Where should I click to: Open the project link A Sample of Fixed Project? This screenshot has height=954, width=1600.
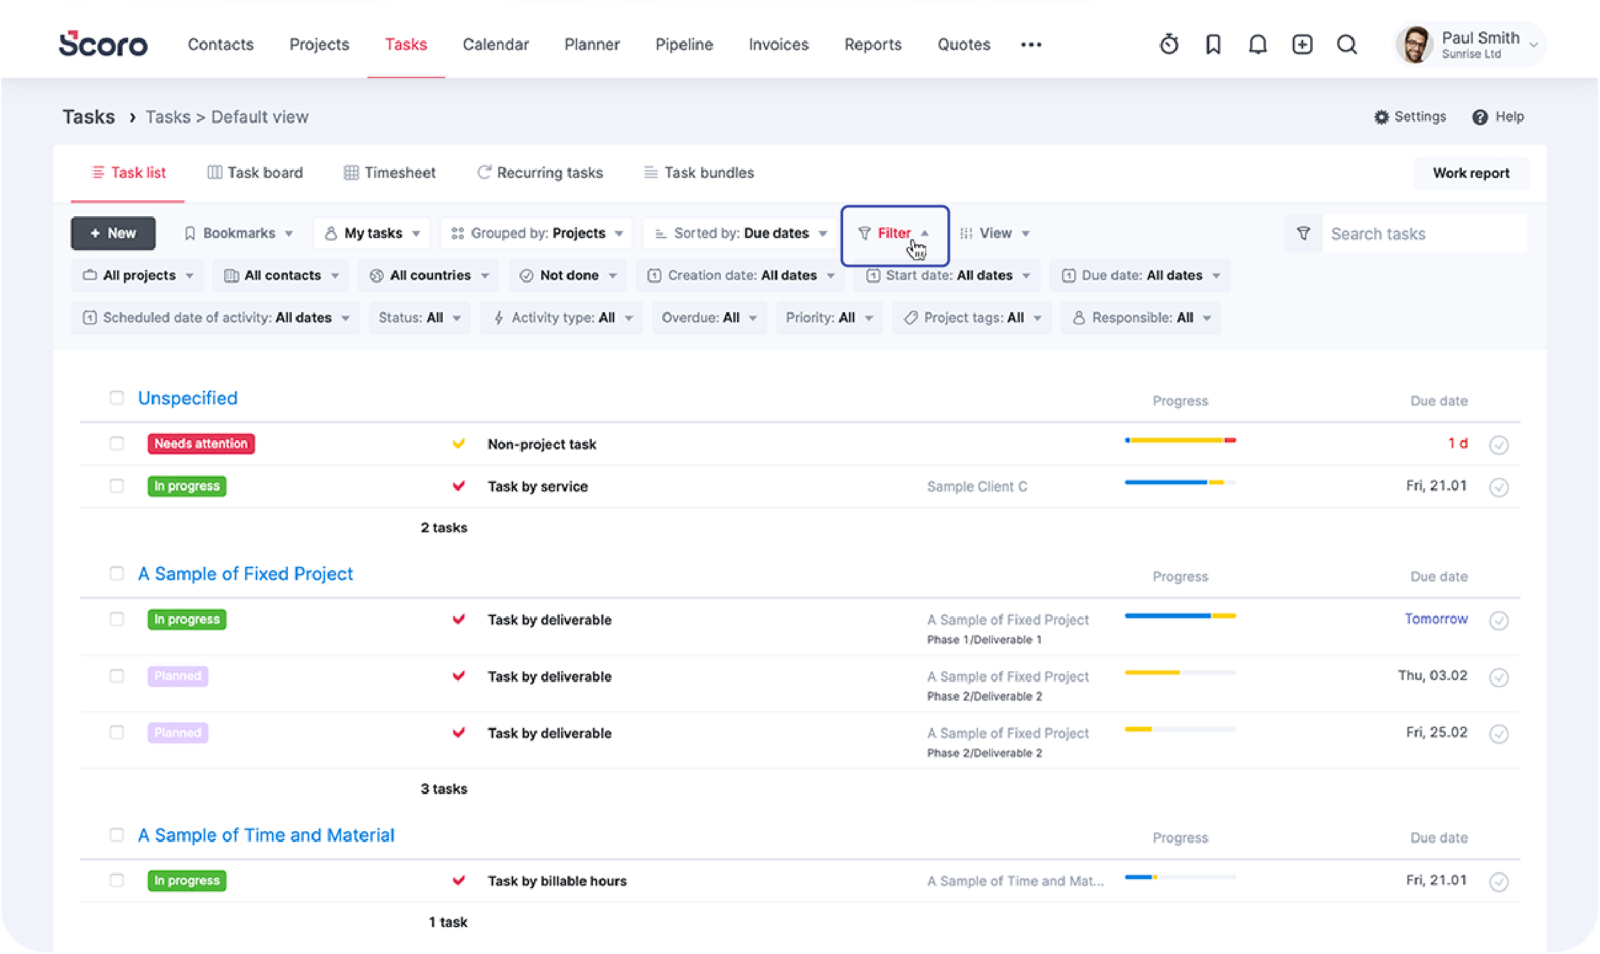tap(245, 573)
